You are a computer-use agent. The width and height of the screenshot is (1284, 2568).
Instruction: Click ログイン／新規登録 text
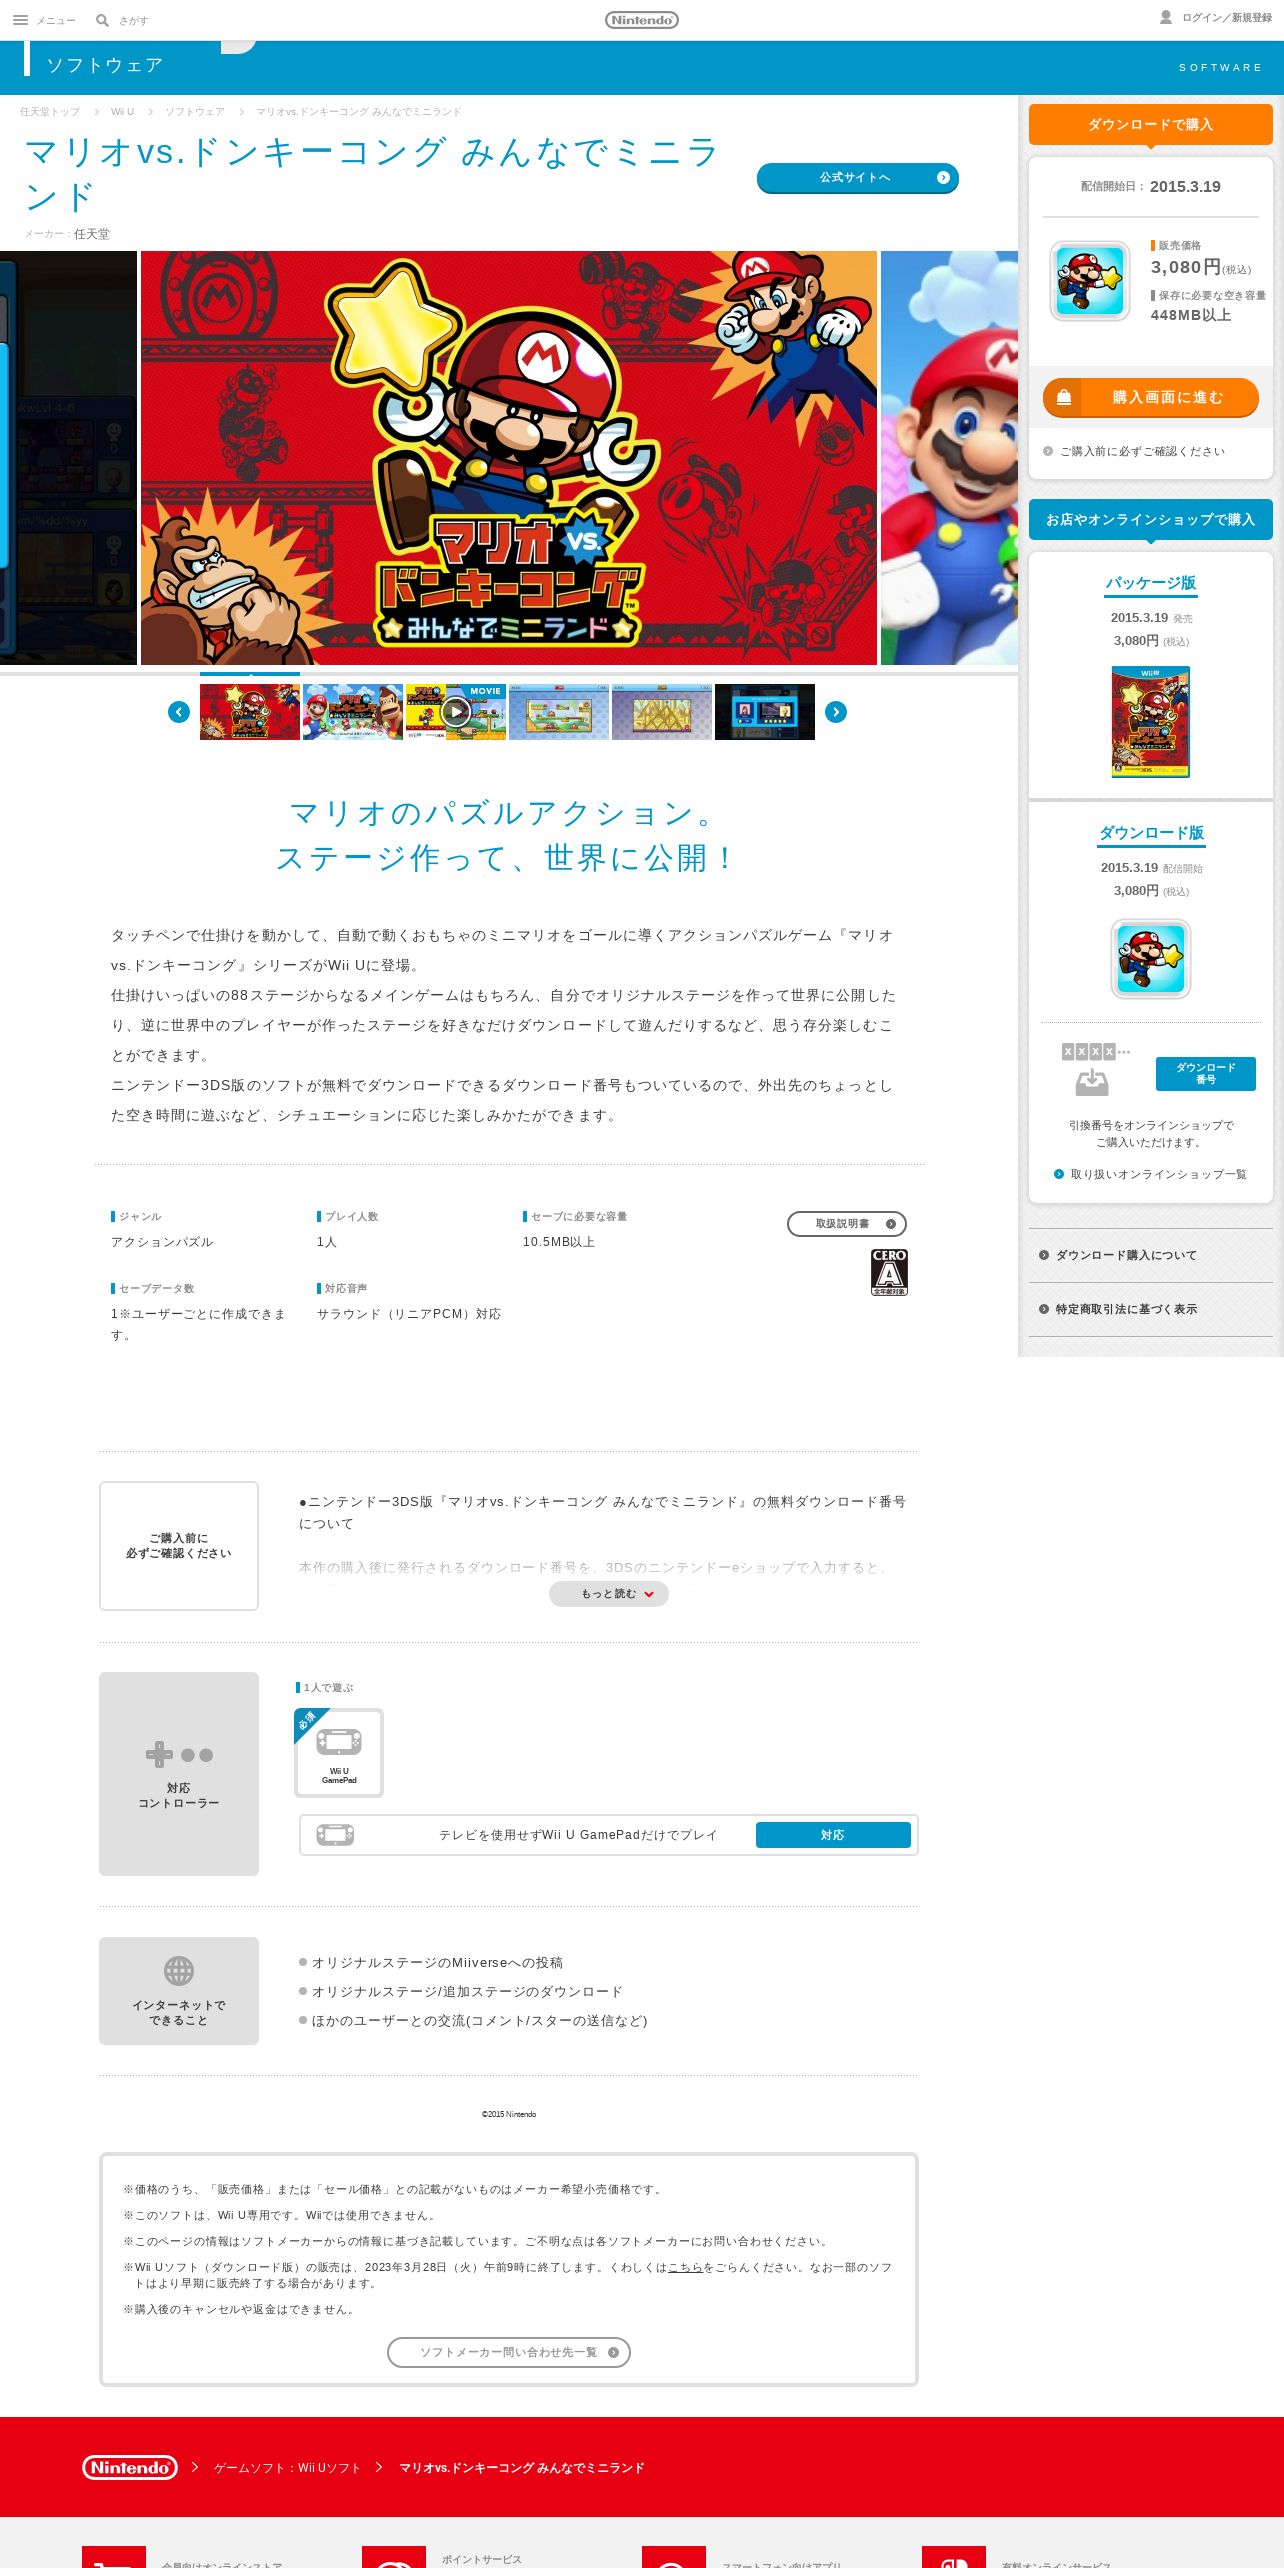[x=1227, y=18]
